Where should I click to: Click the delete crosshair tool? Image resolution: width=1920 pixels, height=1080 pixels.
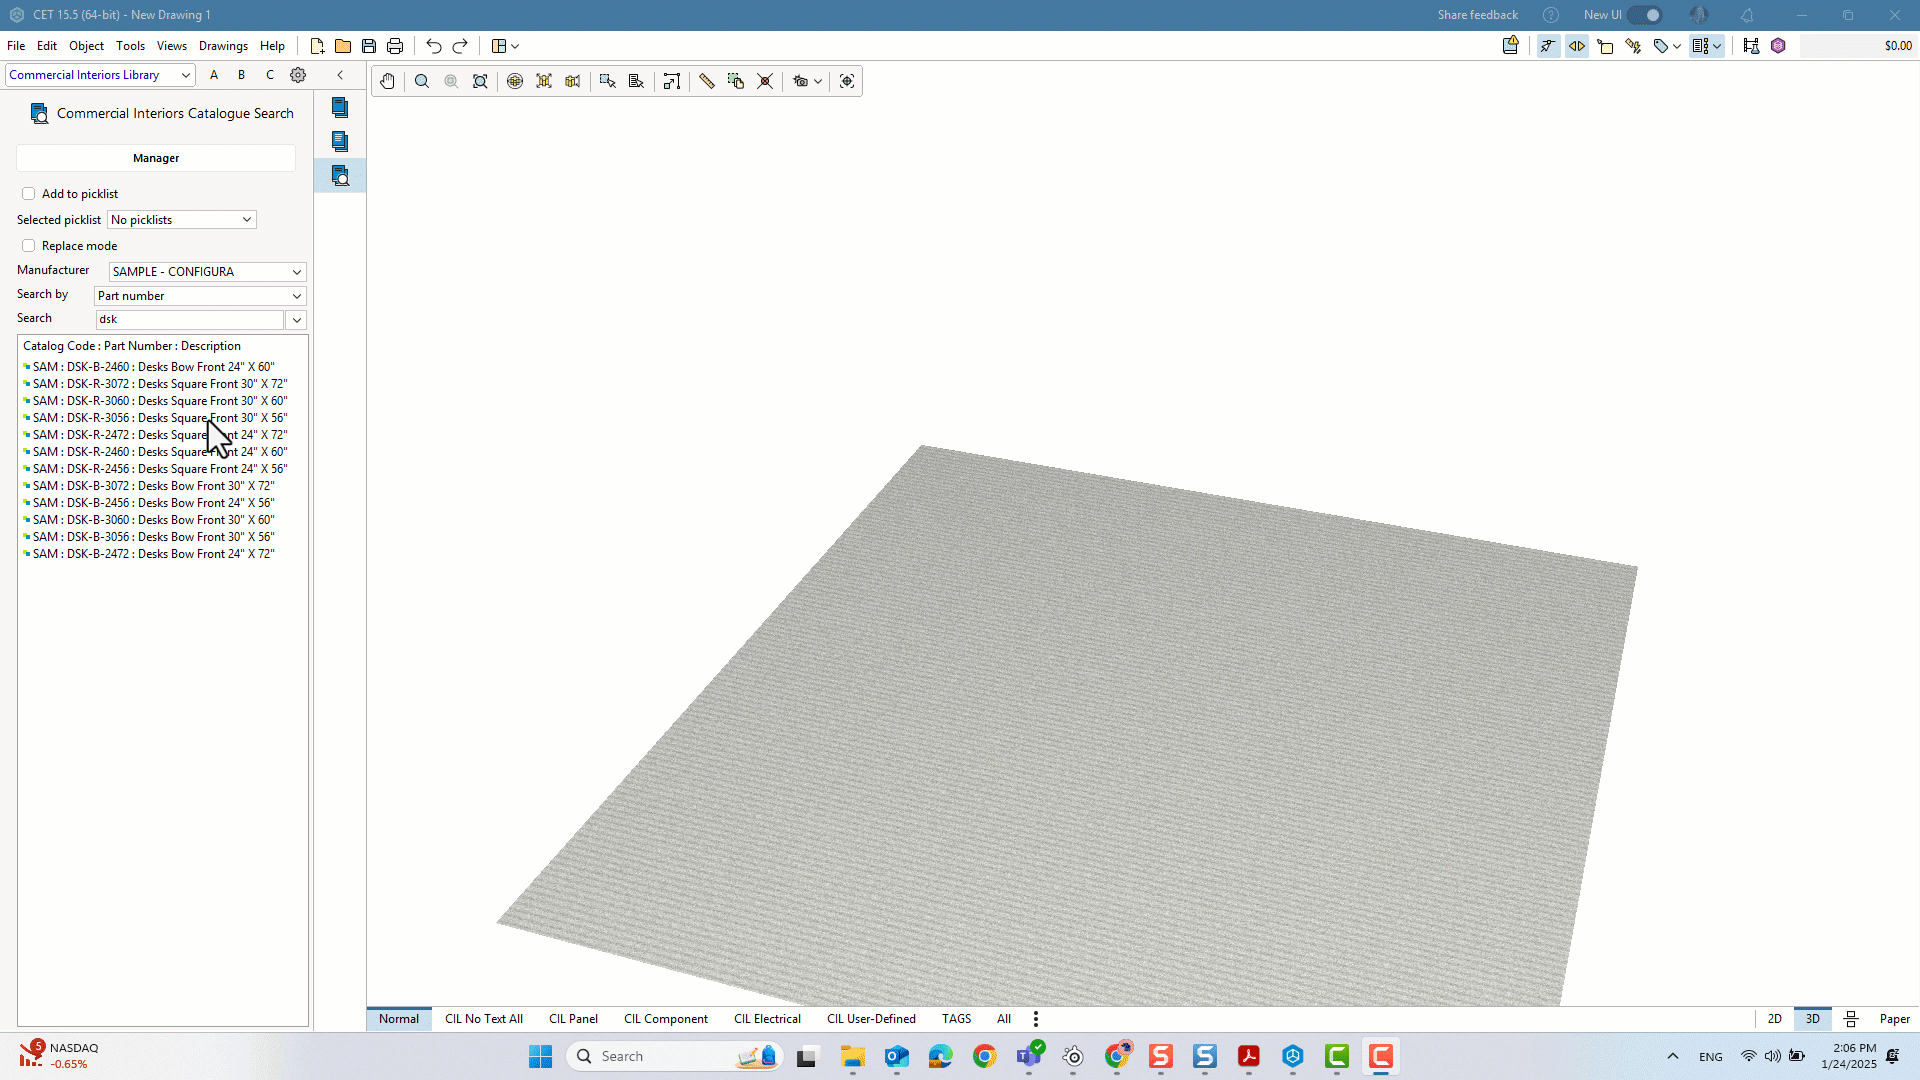[x=765, y=81]
